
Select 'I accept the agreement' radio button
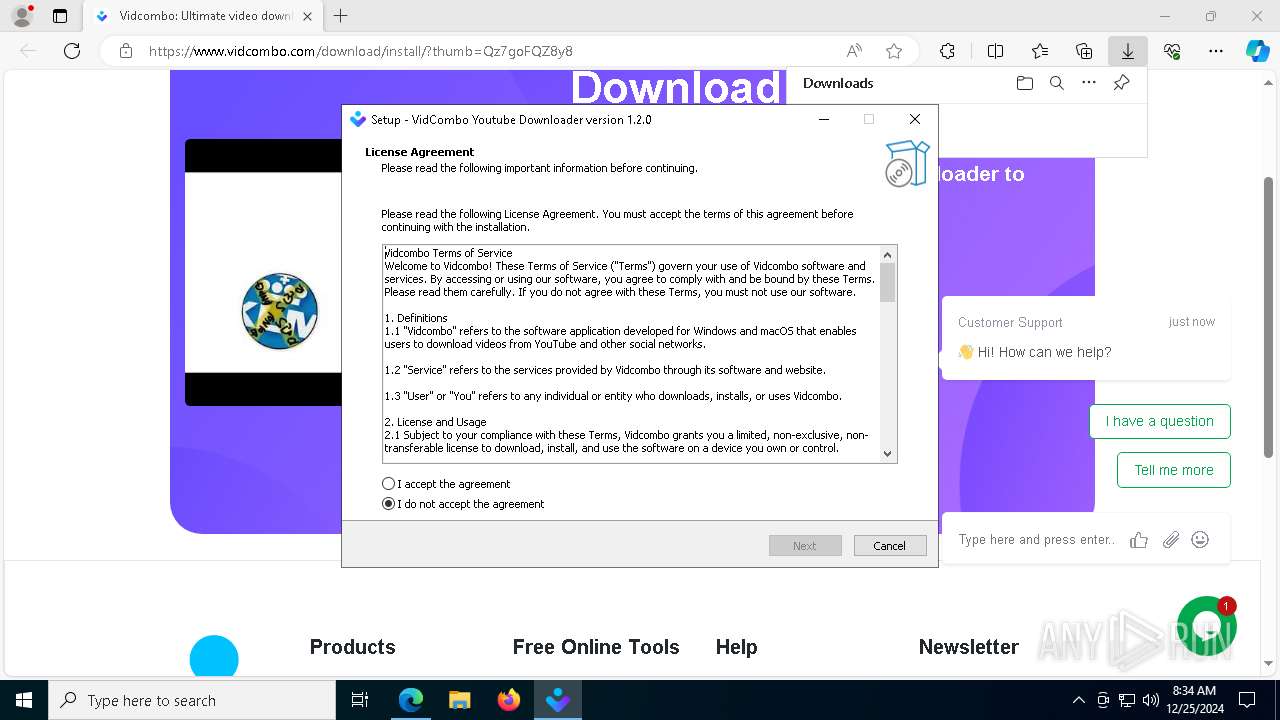[389, 484]
